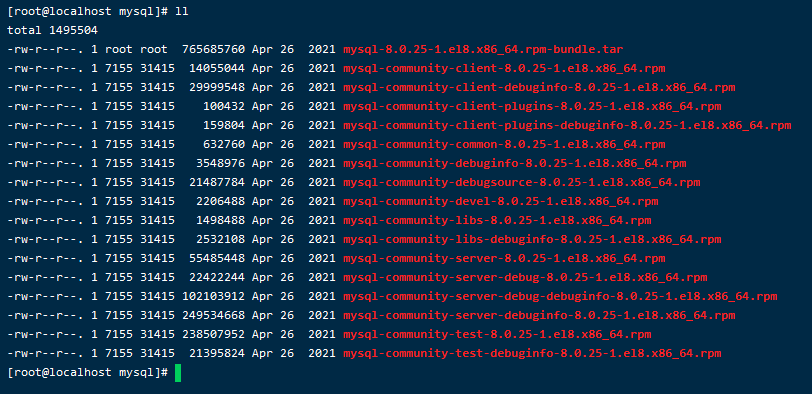Viewport: 812px width, 394px height.
Task: Click the mysql-8.0.25-1.el8.x86_64.rpm-bundle.tar filename
Action: coord(483,50)
